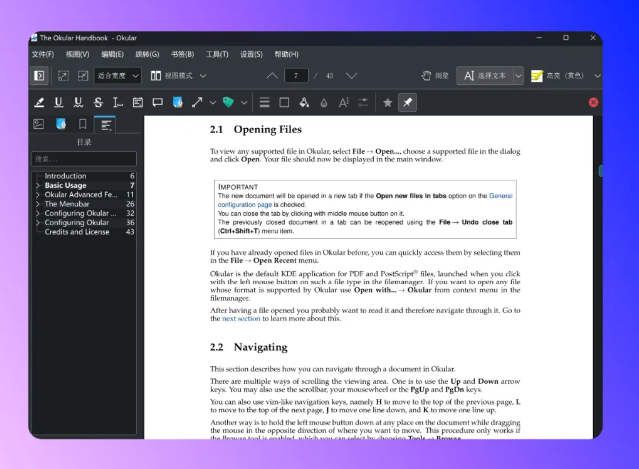Open the Annotations review sidebar panel icon
Image resolution: width=639 pixels, height=469 pixels.
(x=61, y=124)
